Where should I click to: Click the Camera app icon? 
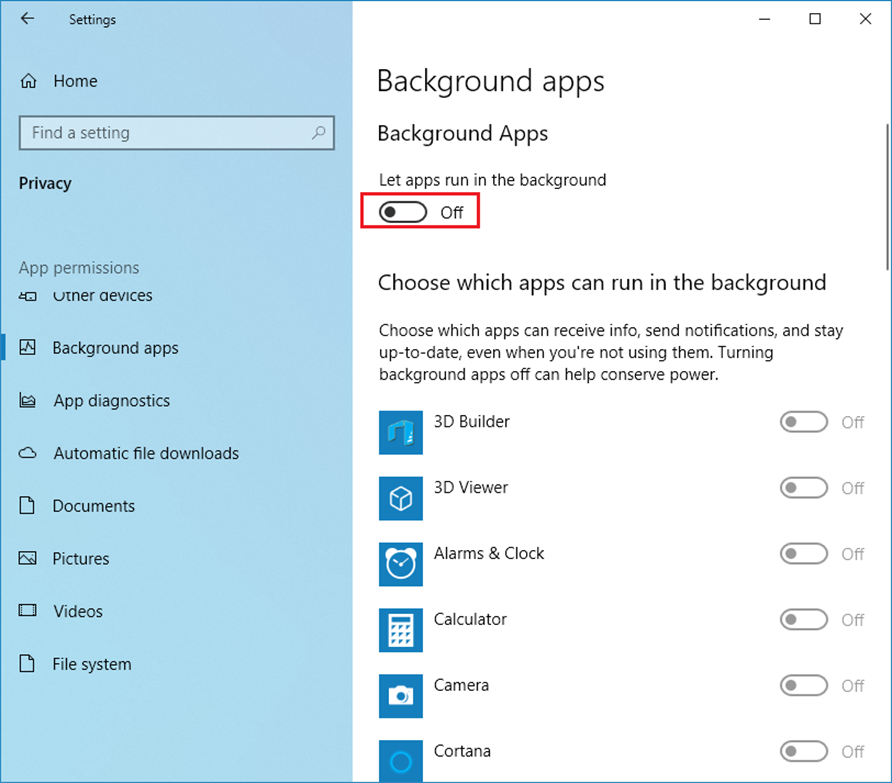point(401,696)
